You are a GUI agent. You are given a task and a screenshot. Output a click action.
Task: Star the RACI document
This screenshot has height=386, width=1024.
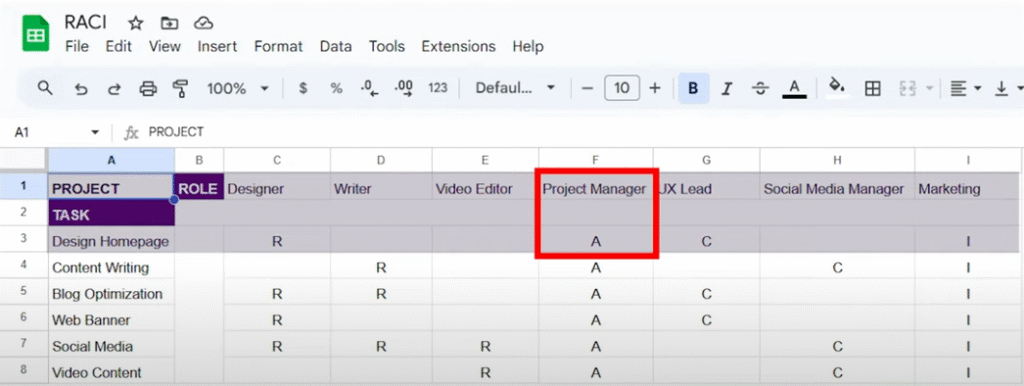click(x=135, y=24)
